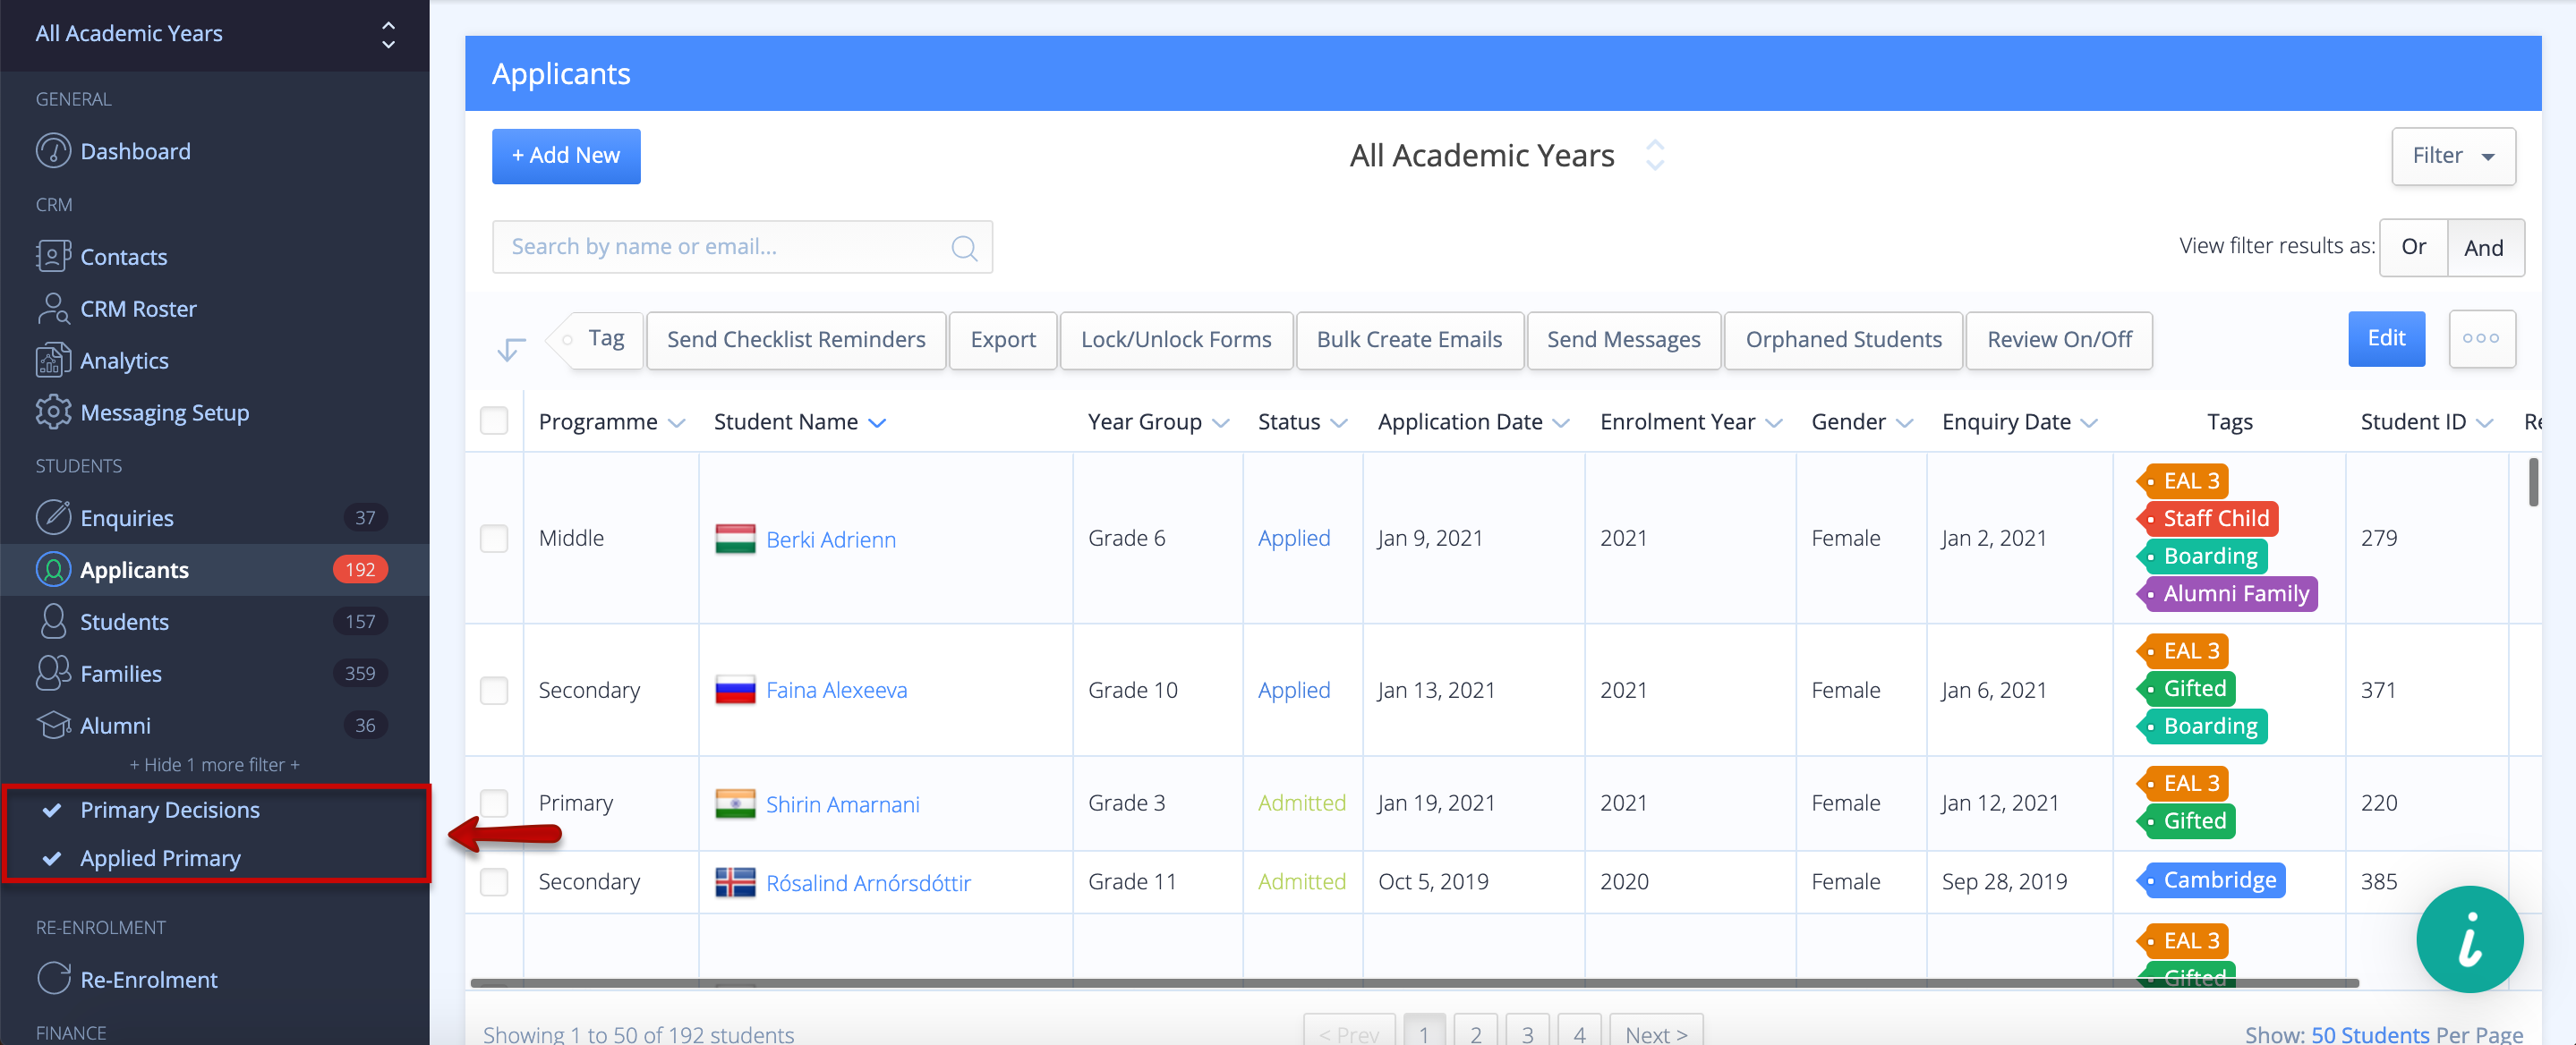This screenshot has width=2576, height=1045.
Task: Open Shirin Amarnani's applicant link
Action: point(842,804)
